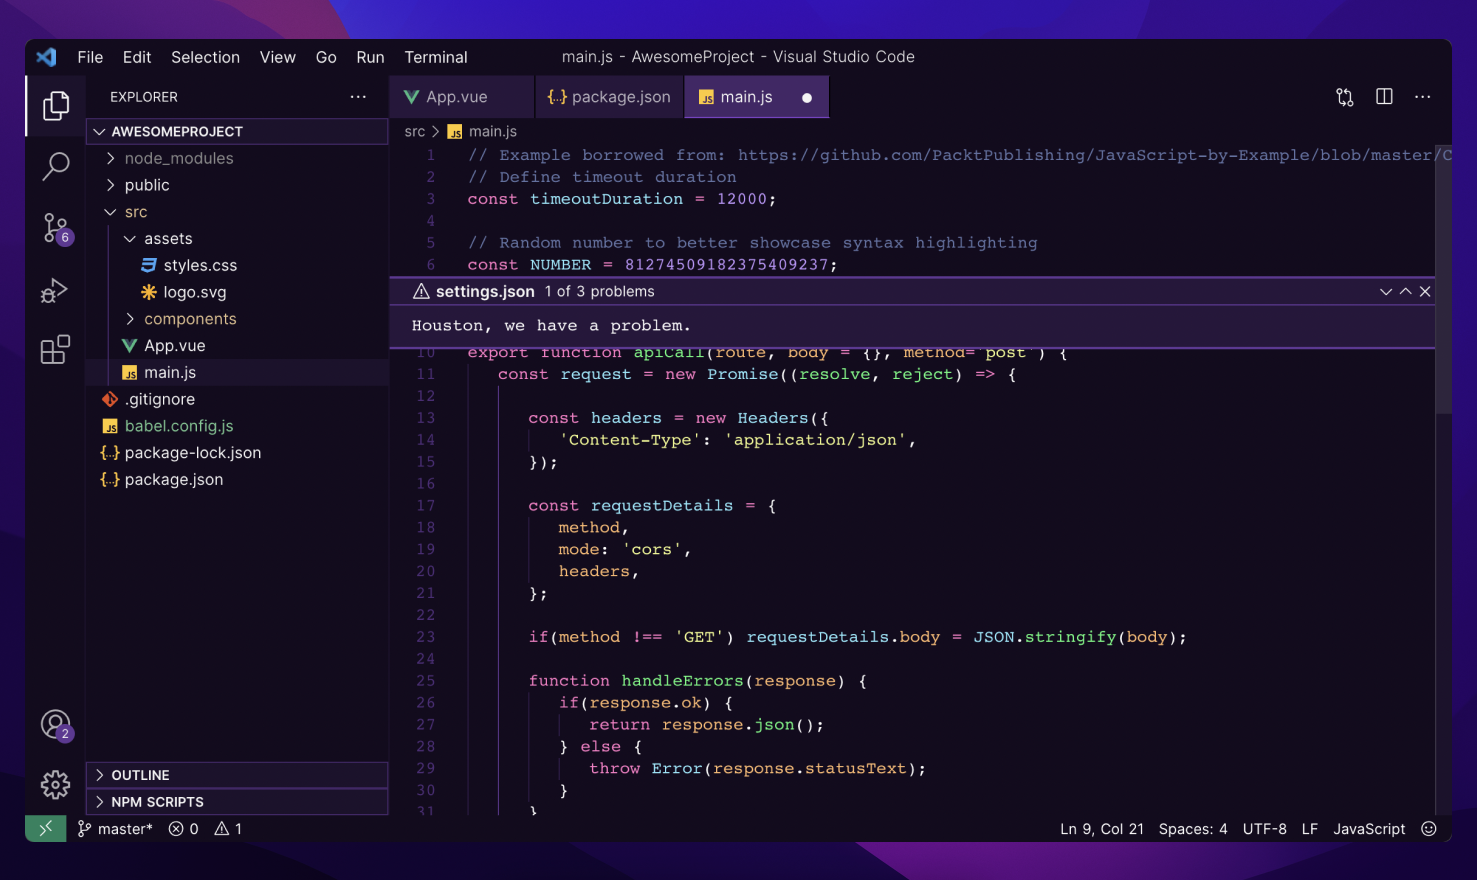Open the Run menu
The height and width of the screenshot is (880, 1477).
(x=370, y=57)
